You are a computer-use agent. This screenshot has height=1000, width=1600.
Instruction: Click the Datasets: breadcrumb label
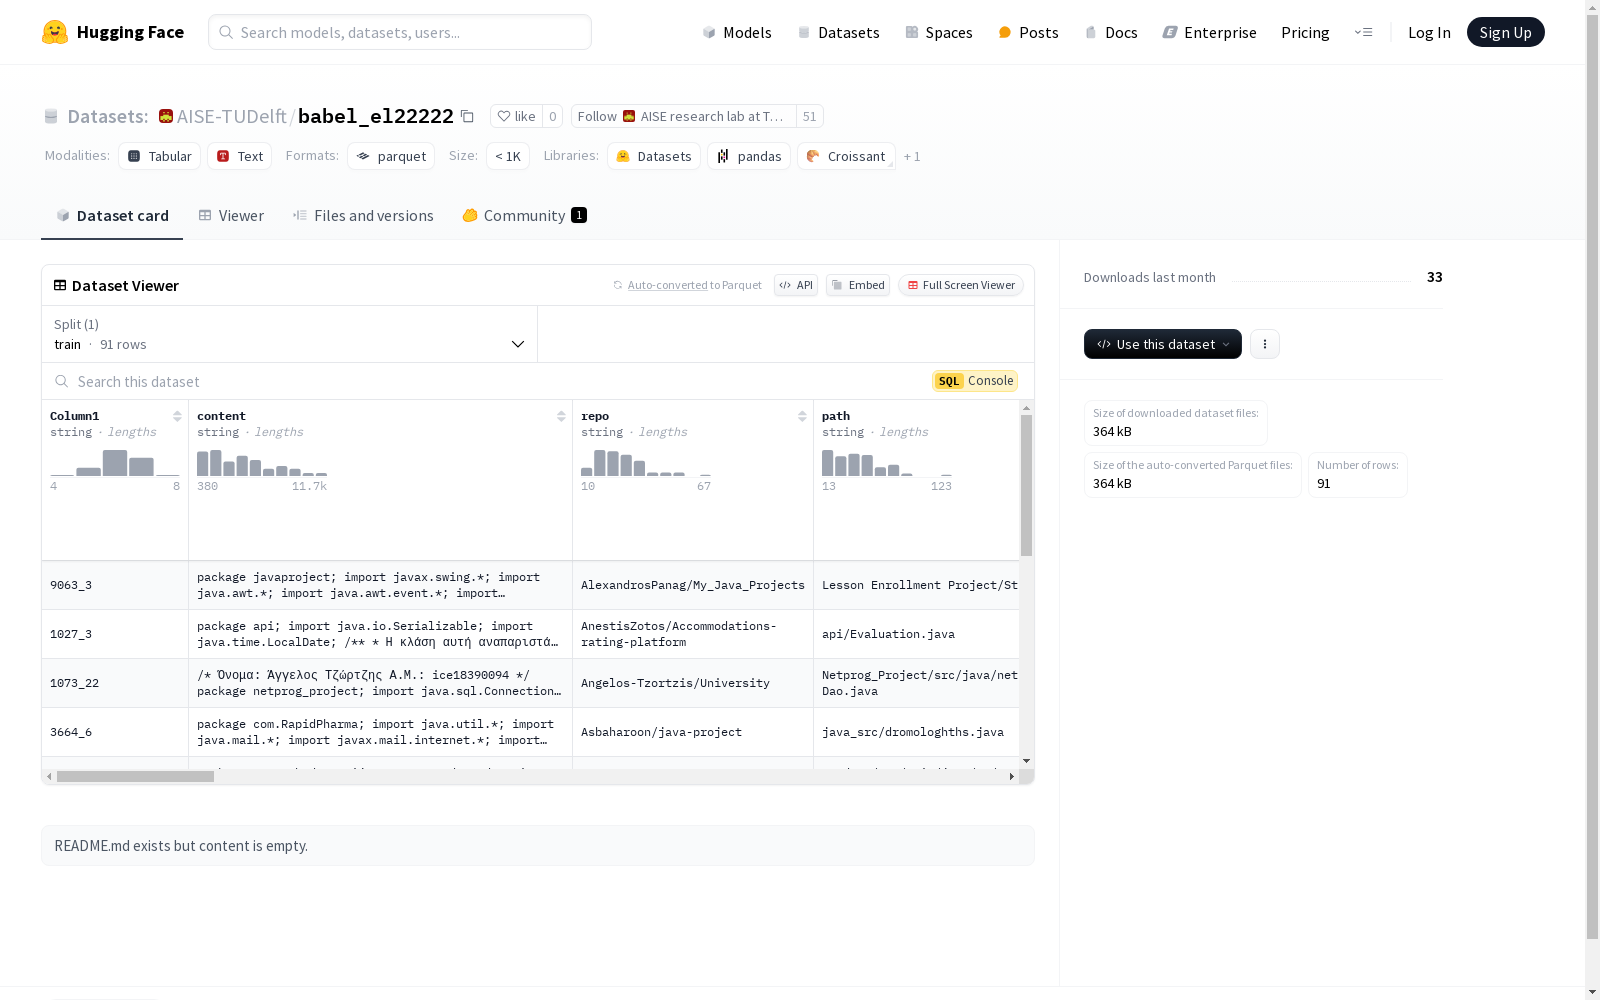tap(108, 116)
